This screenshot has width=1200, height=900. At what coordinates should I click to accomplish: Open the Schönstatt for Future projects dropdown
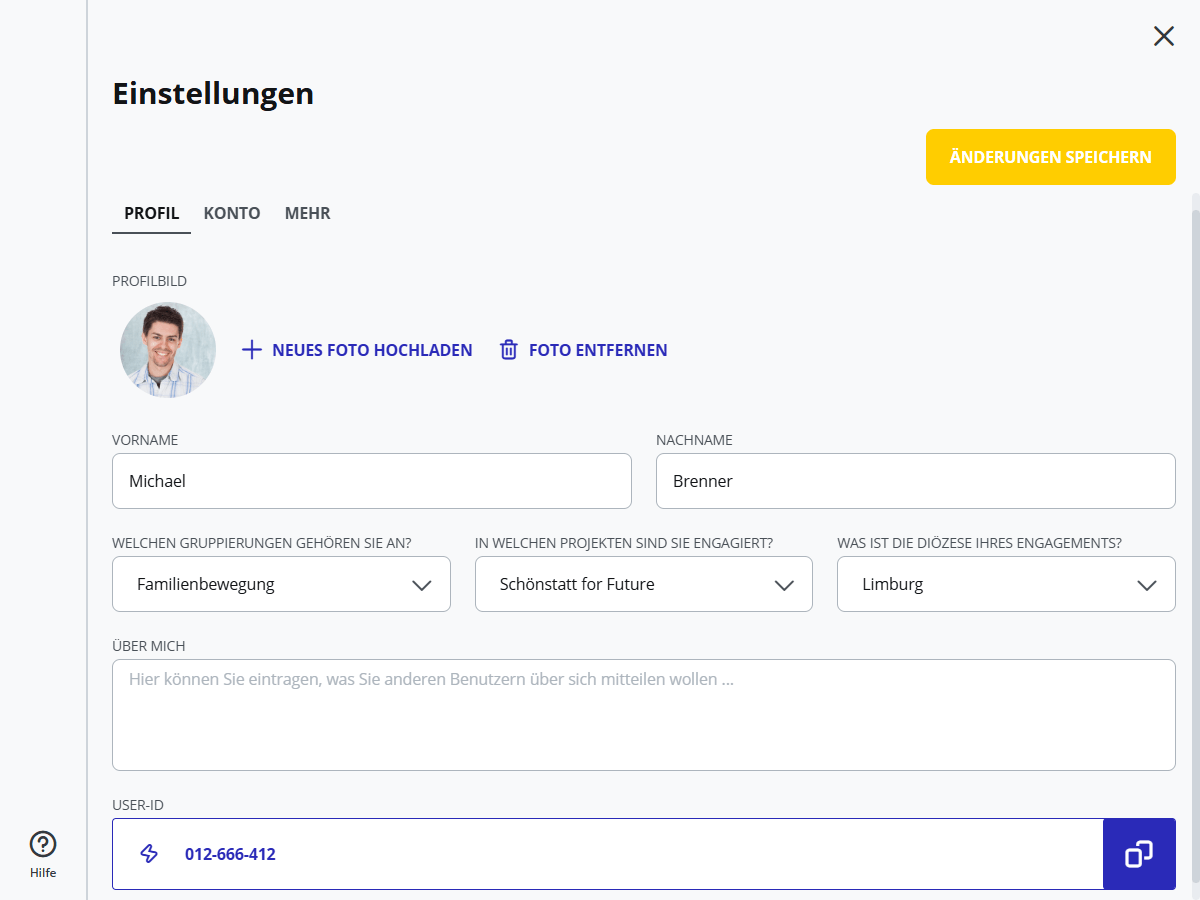click(x=643, y=584)
